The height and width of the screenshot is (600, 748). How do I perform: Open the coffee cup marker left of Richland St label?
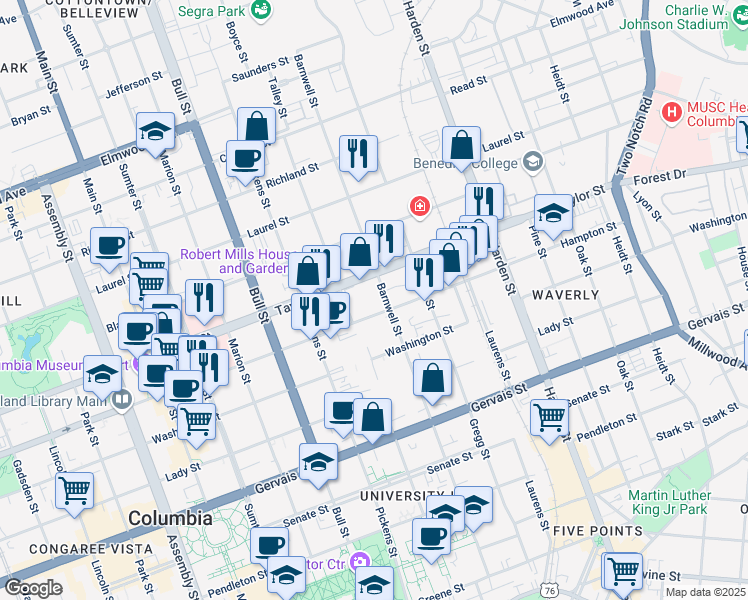click(245, 160)
